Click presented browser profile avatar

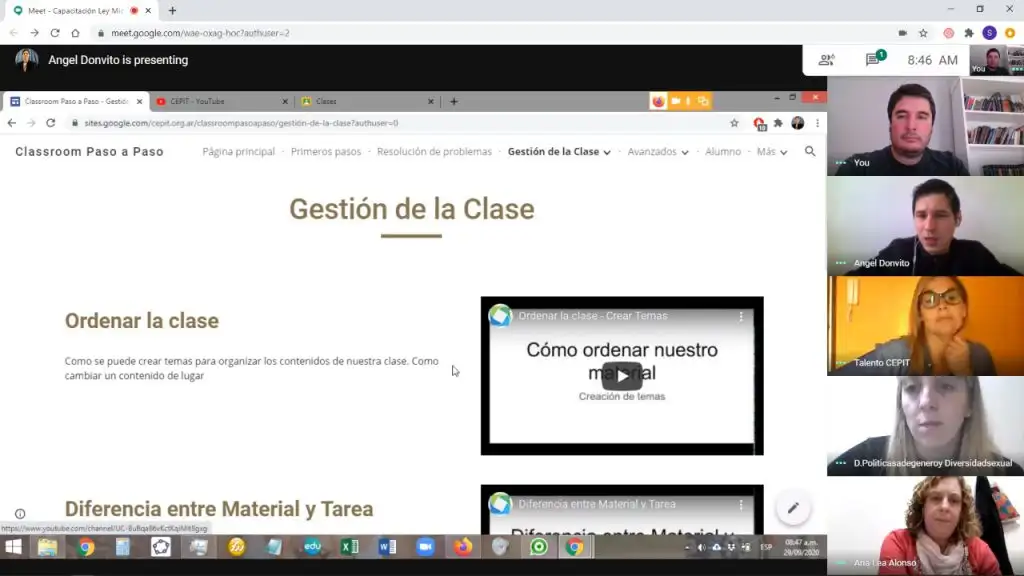point(797,123)
